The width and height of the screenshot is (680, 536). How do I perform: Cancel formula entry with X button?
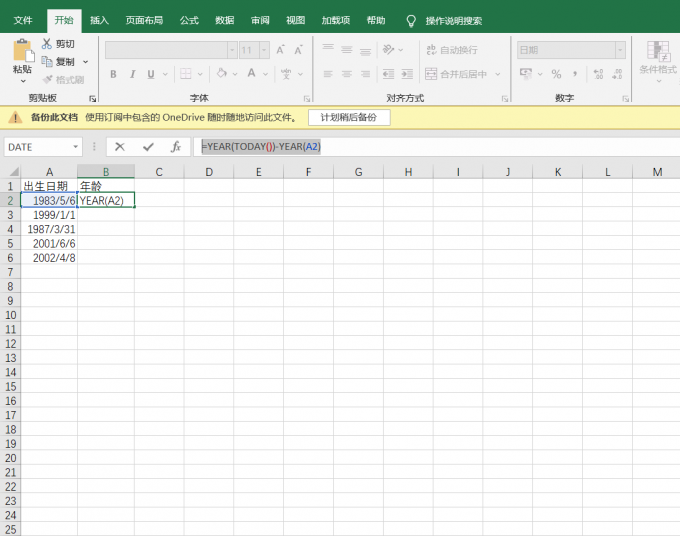point(120,147)
